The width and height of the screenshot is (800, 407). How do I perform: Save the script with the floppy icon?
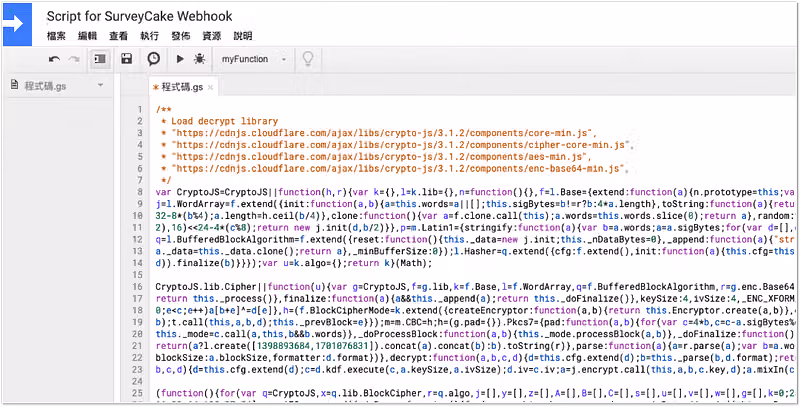pos(127,59)
